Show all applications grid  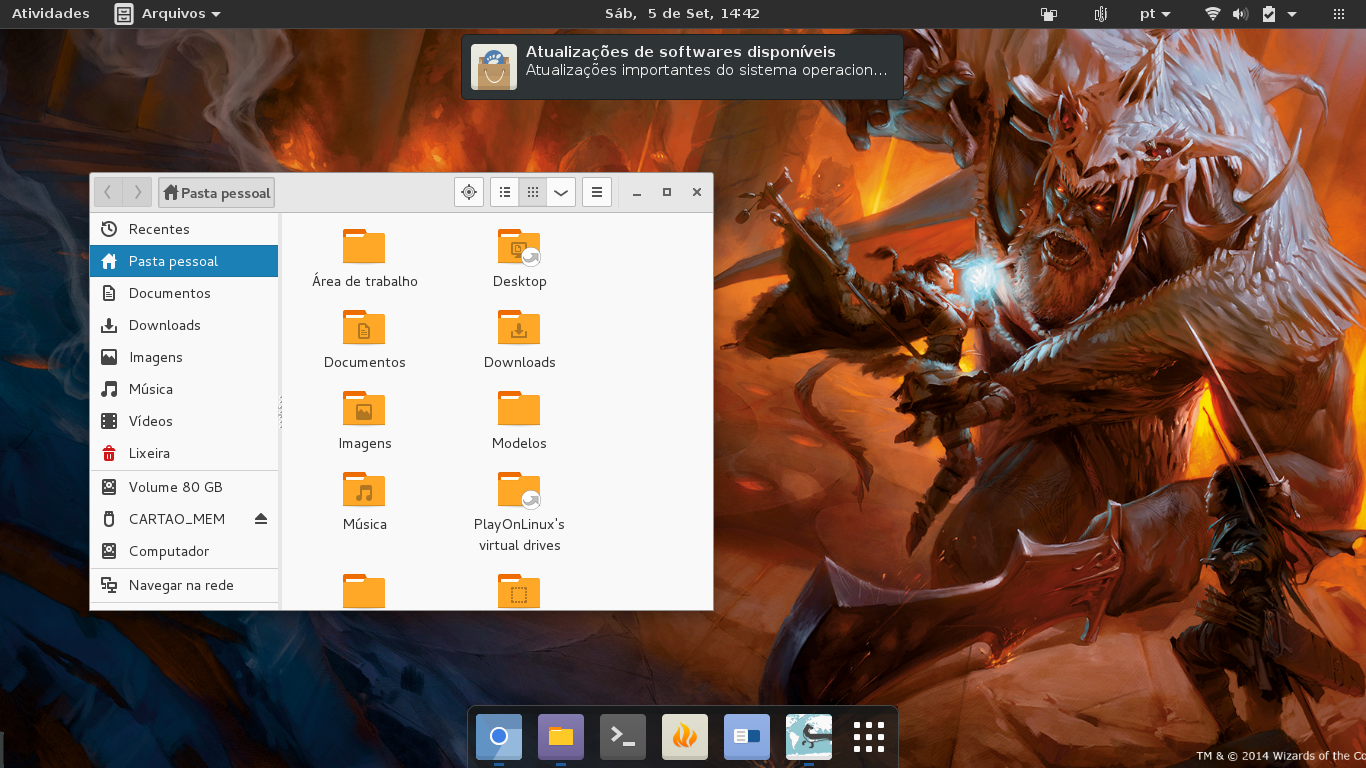pos(869,737)
